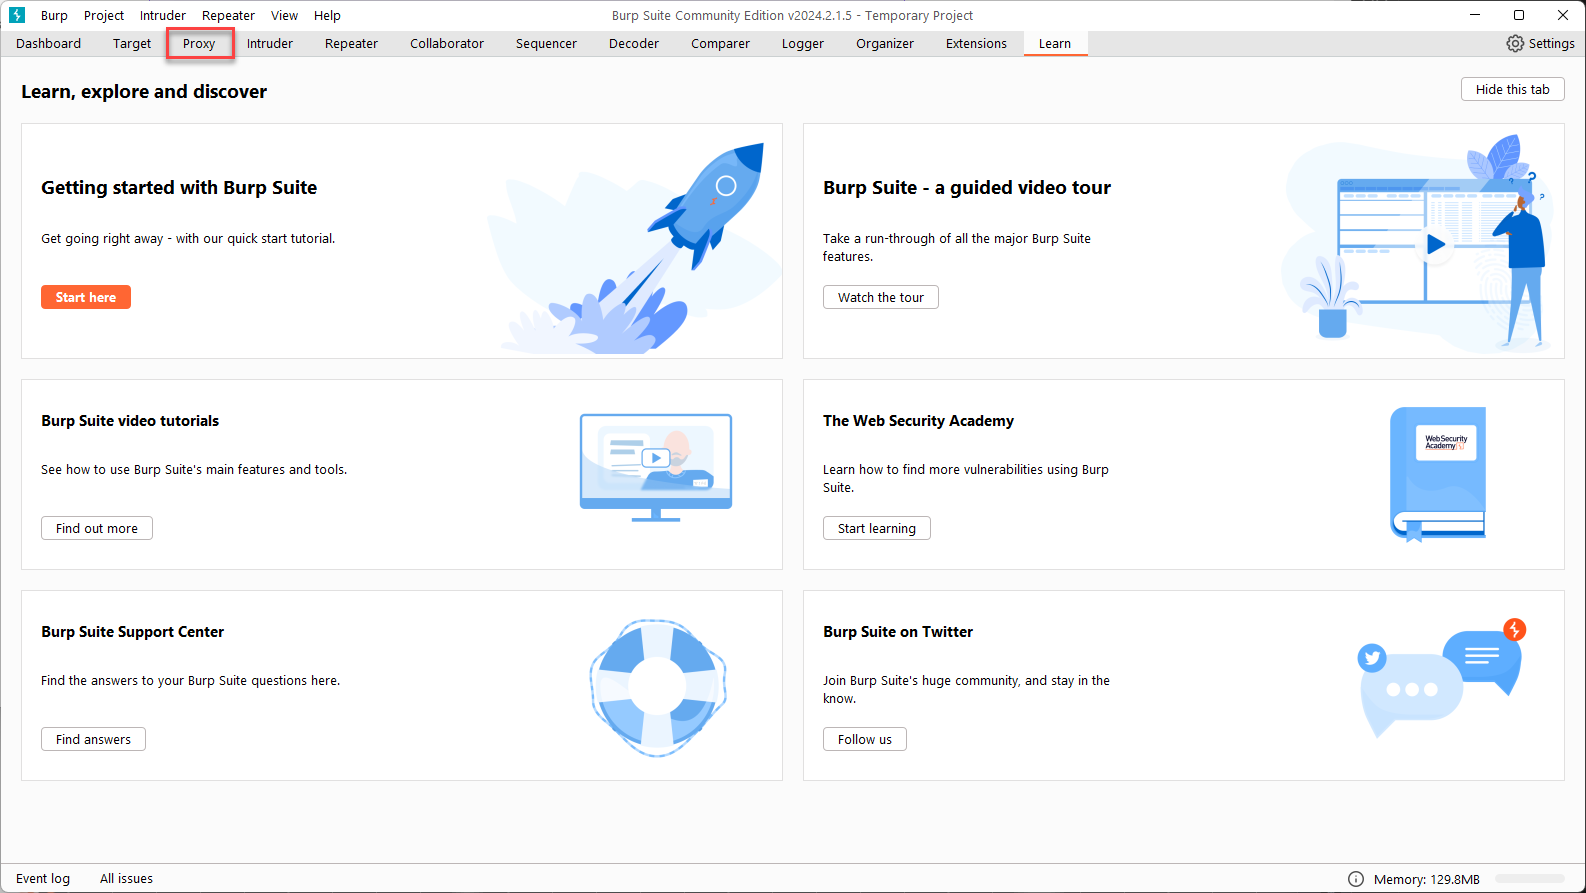
Task: Open the Extensions tab
Action: [976, 43]
